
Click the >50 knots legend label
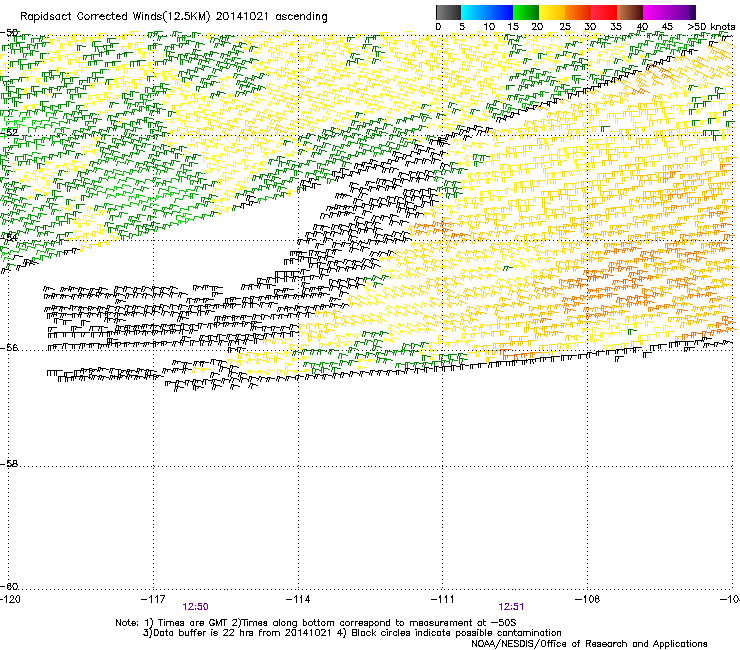point(711,27)
